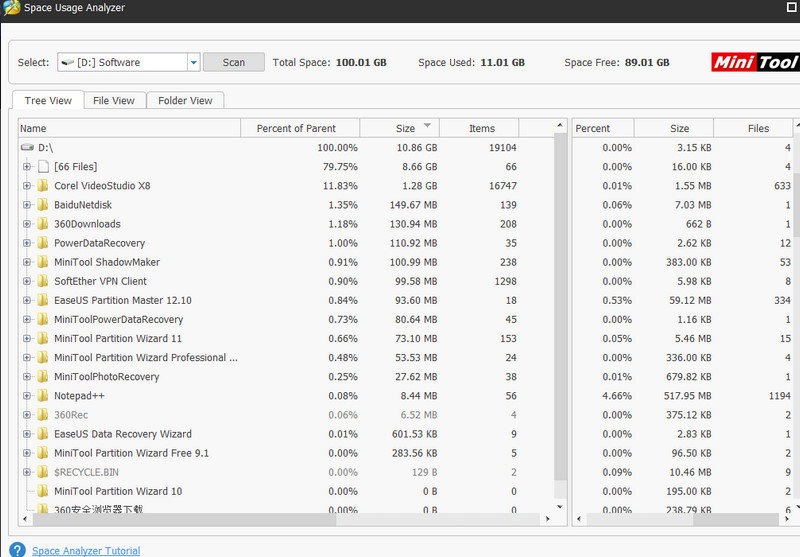Click the tree horizontal scrollbar thumb

click(x=184, y=519)
